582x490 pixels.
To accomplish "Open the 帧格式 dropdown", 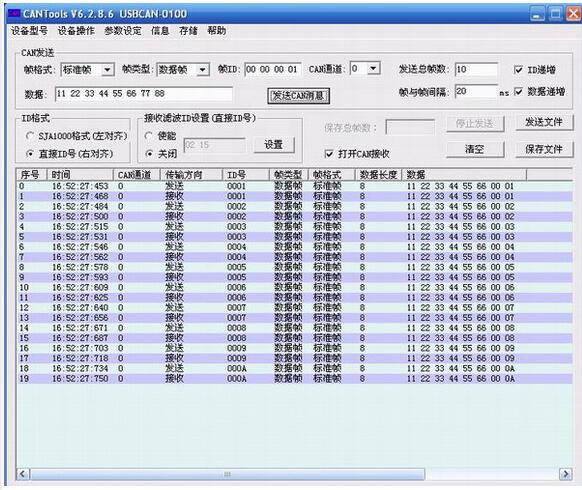I will point(108,70).
